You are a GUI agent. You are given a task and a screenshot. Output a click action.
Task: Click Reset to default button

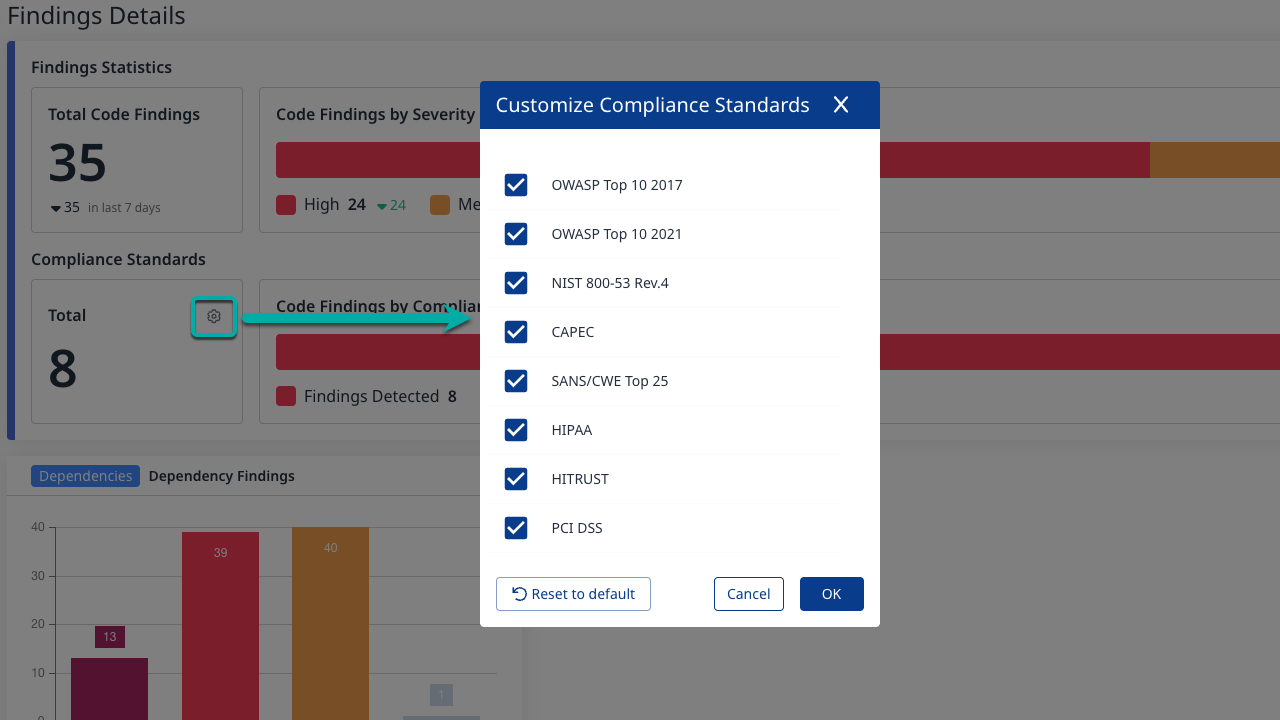[x=573, y=594]
